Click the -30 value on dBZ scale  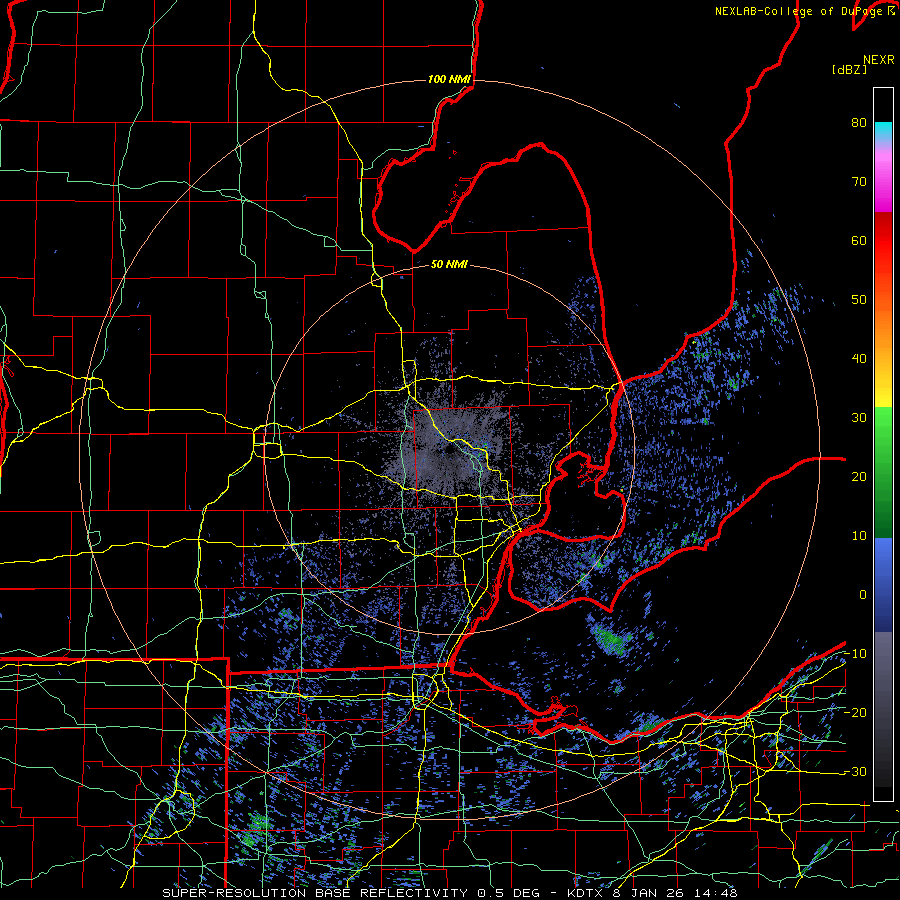click(855, 772)
